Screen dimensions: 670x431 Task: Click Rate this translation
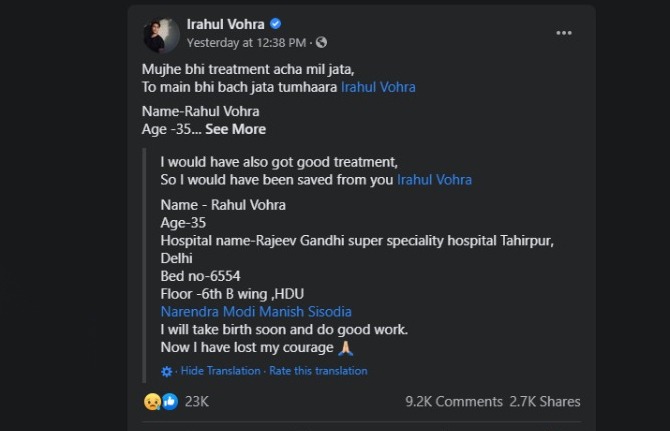click(x=318, y=371)
